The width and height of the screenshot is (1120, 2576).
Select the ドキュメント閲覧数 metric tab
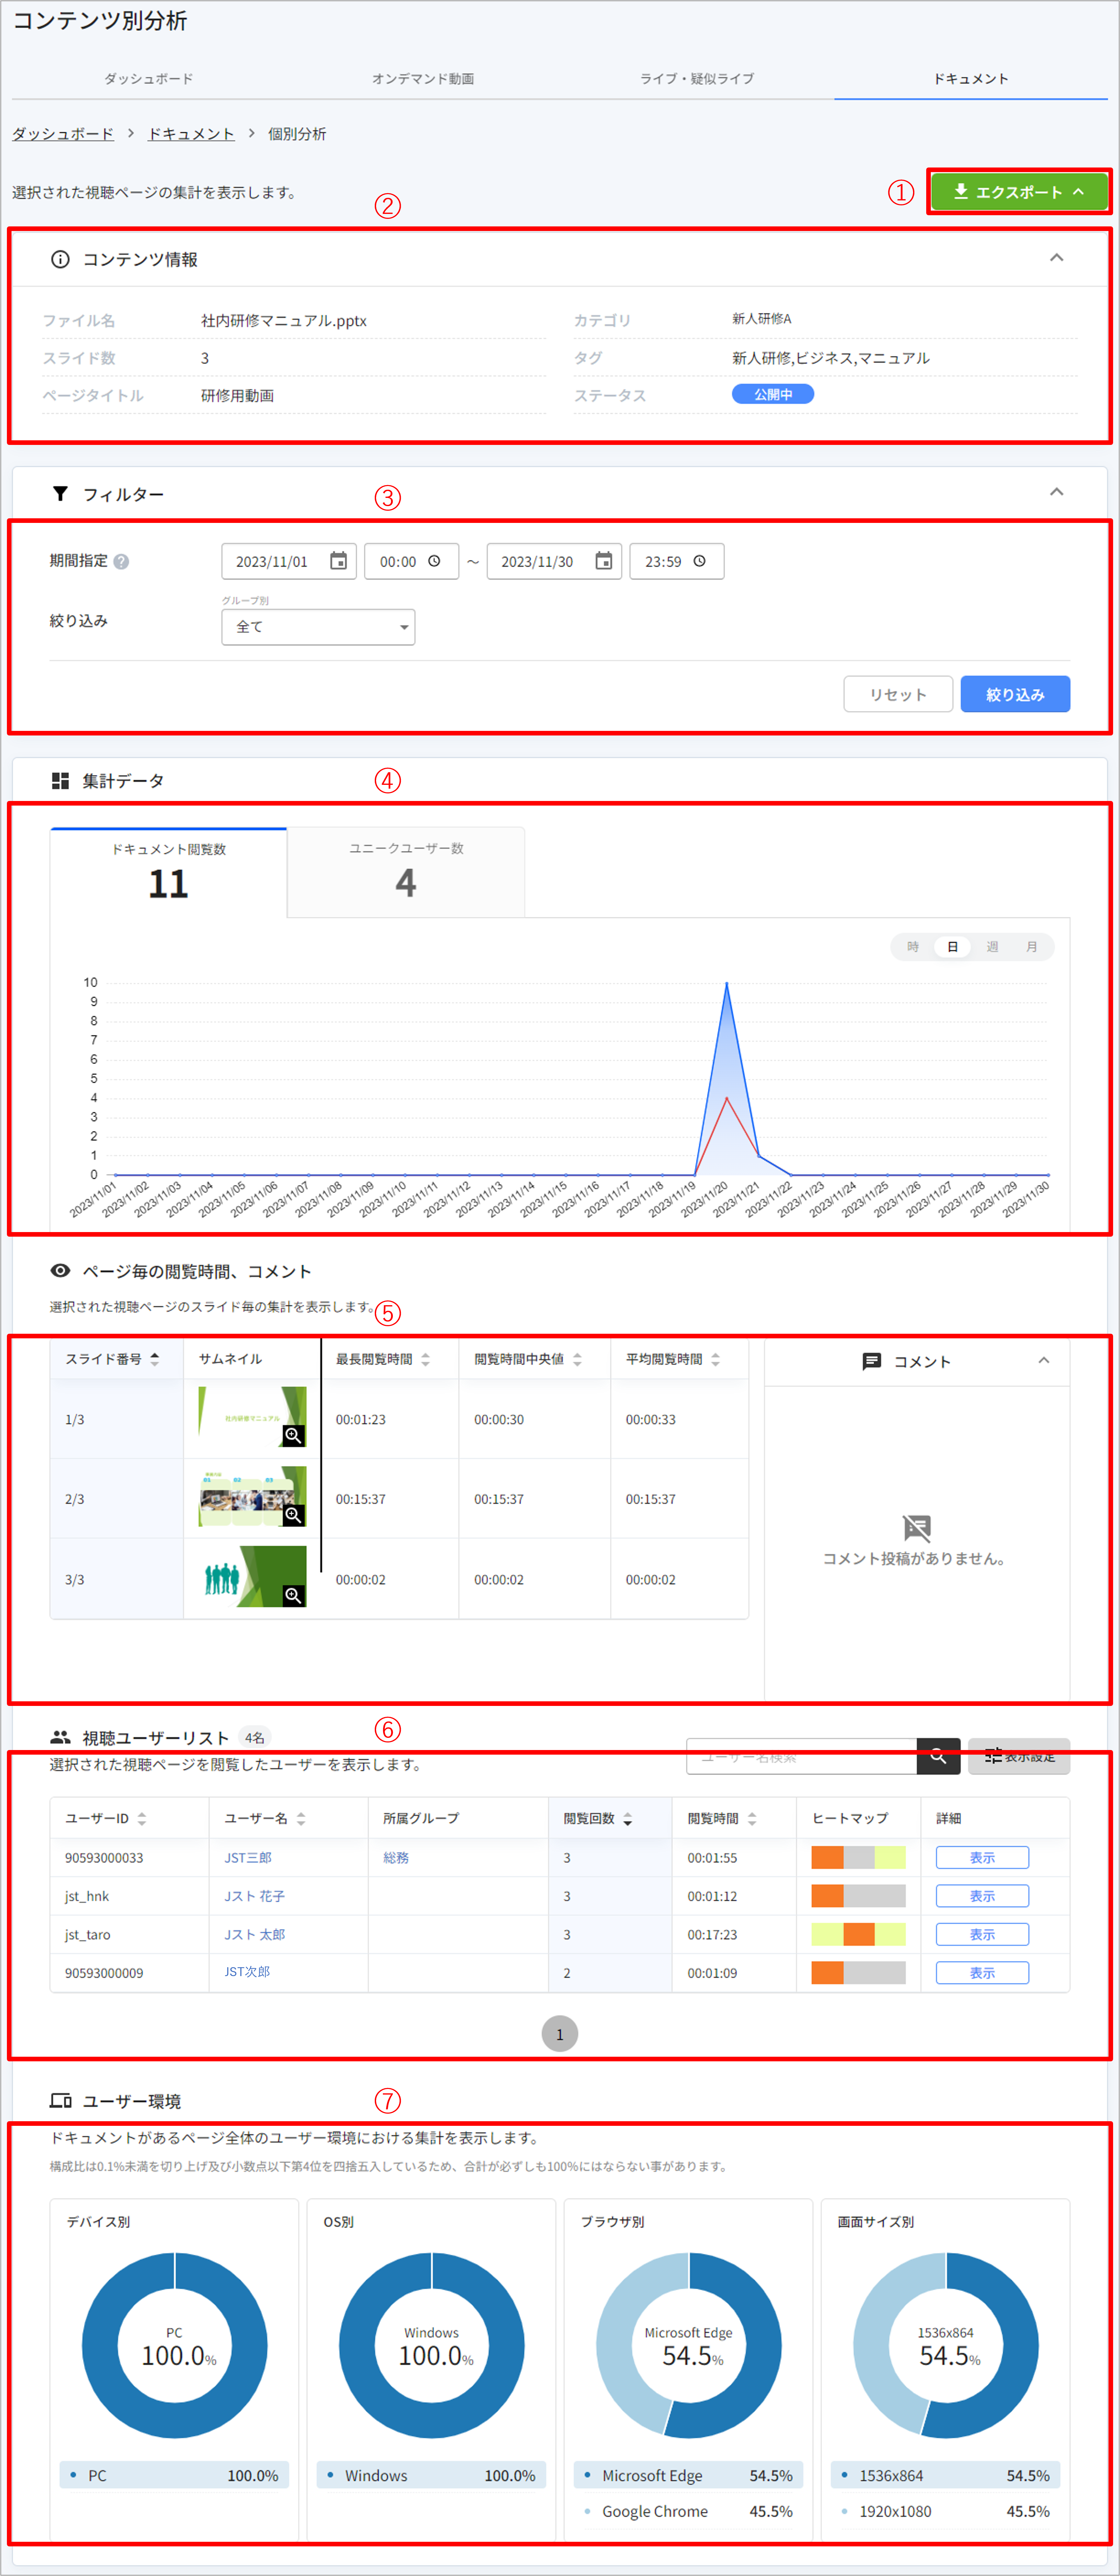point(168,872)
